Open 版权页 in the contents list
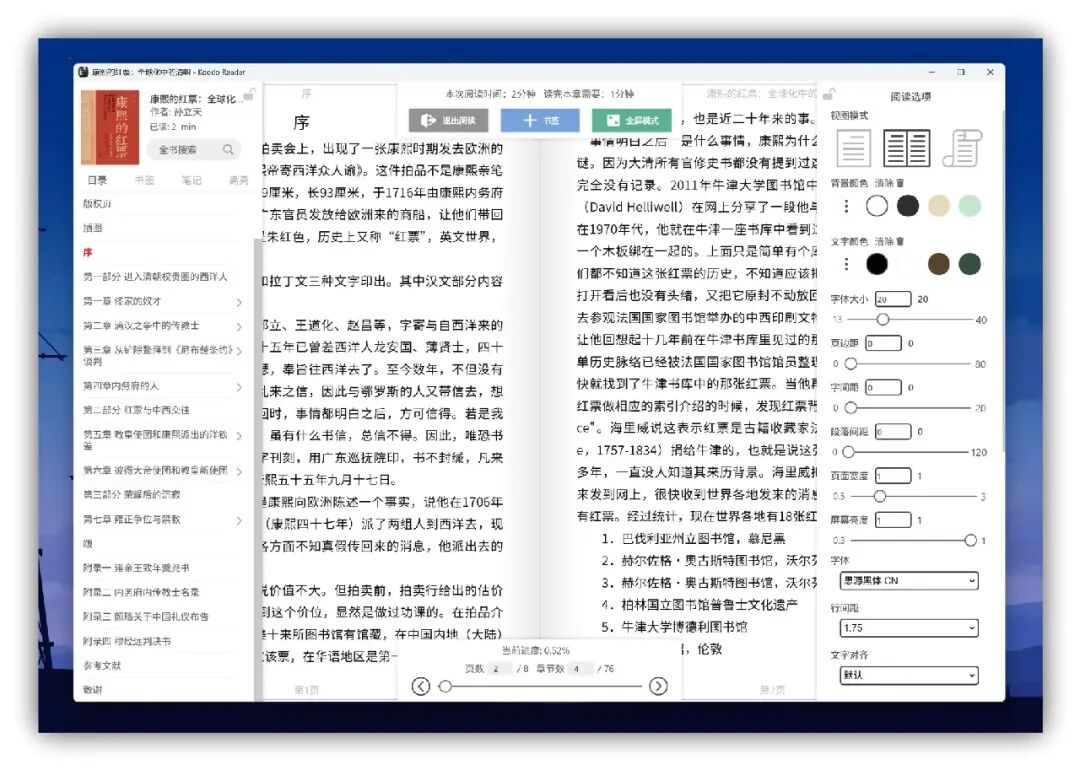The height and width of the screenshot is (770, 1080). point(97,204)
